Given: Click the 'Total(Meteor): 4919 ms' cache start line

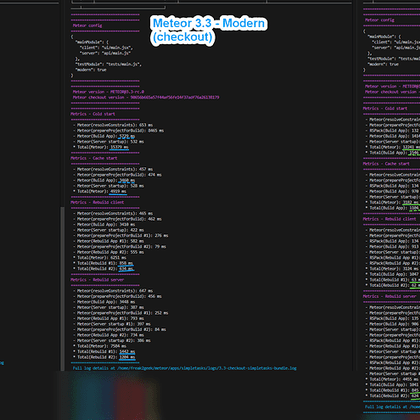Looking at the screenshot, I should pos(100,191).
